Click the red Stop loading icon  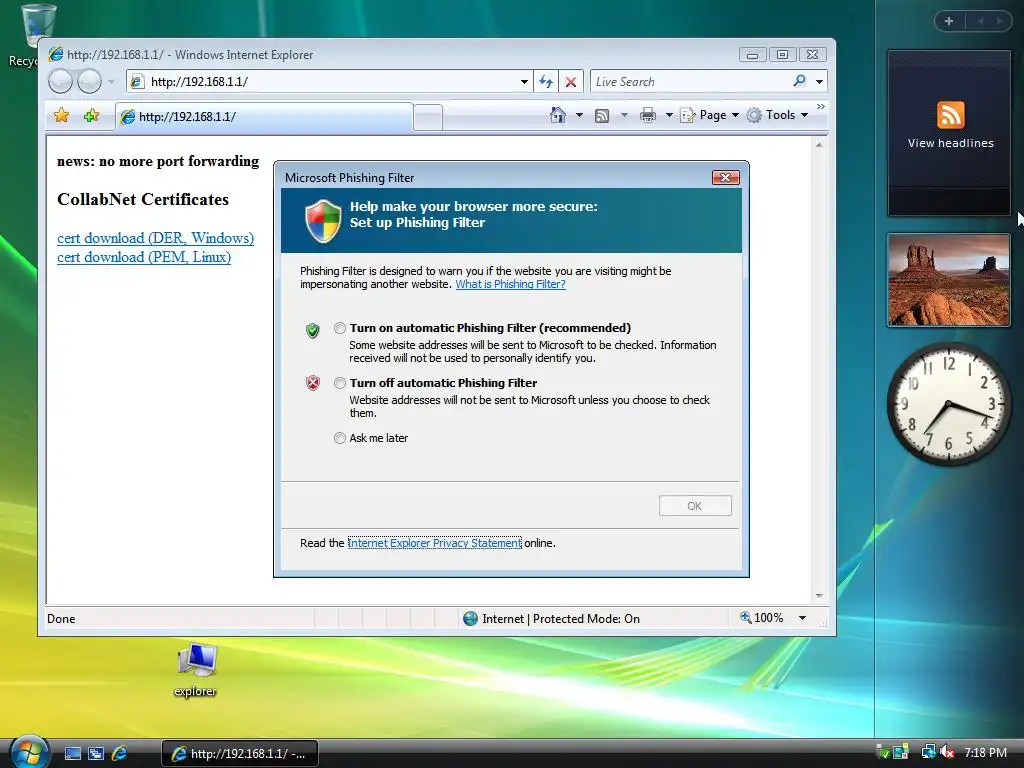click(x=571, y=82)
